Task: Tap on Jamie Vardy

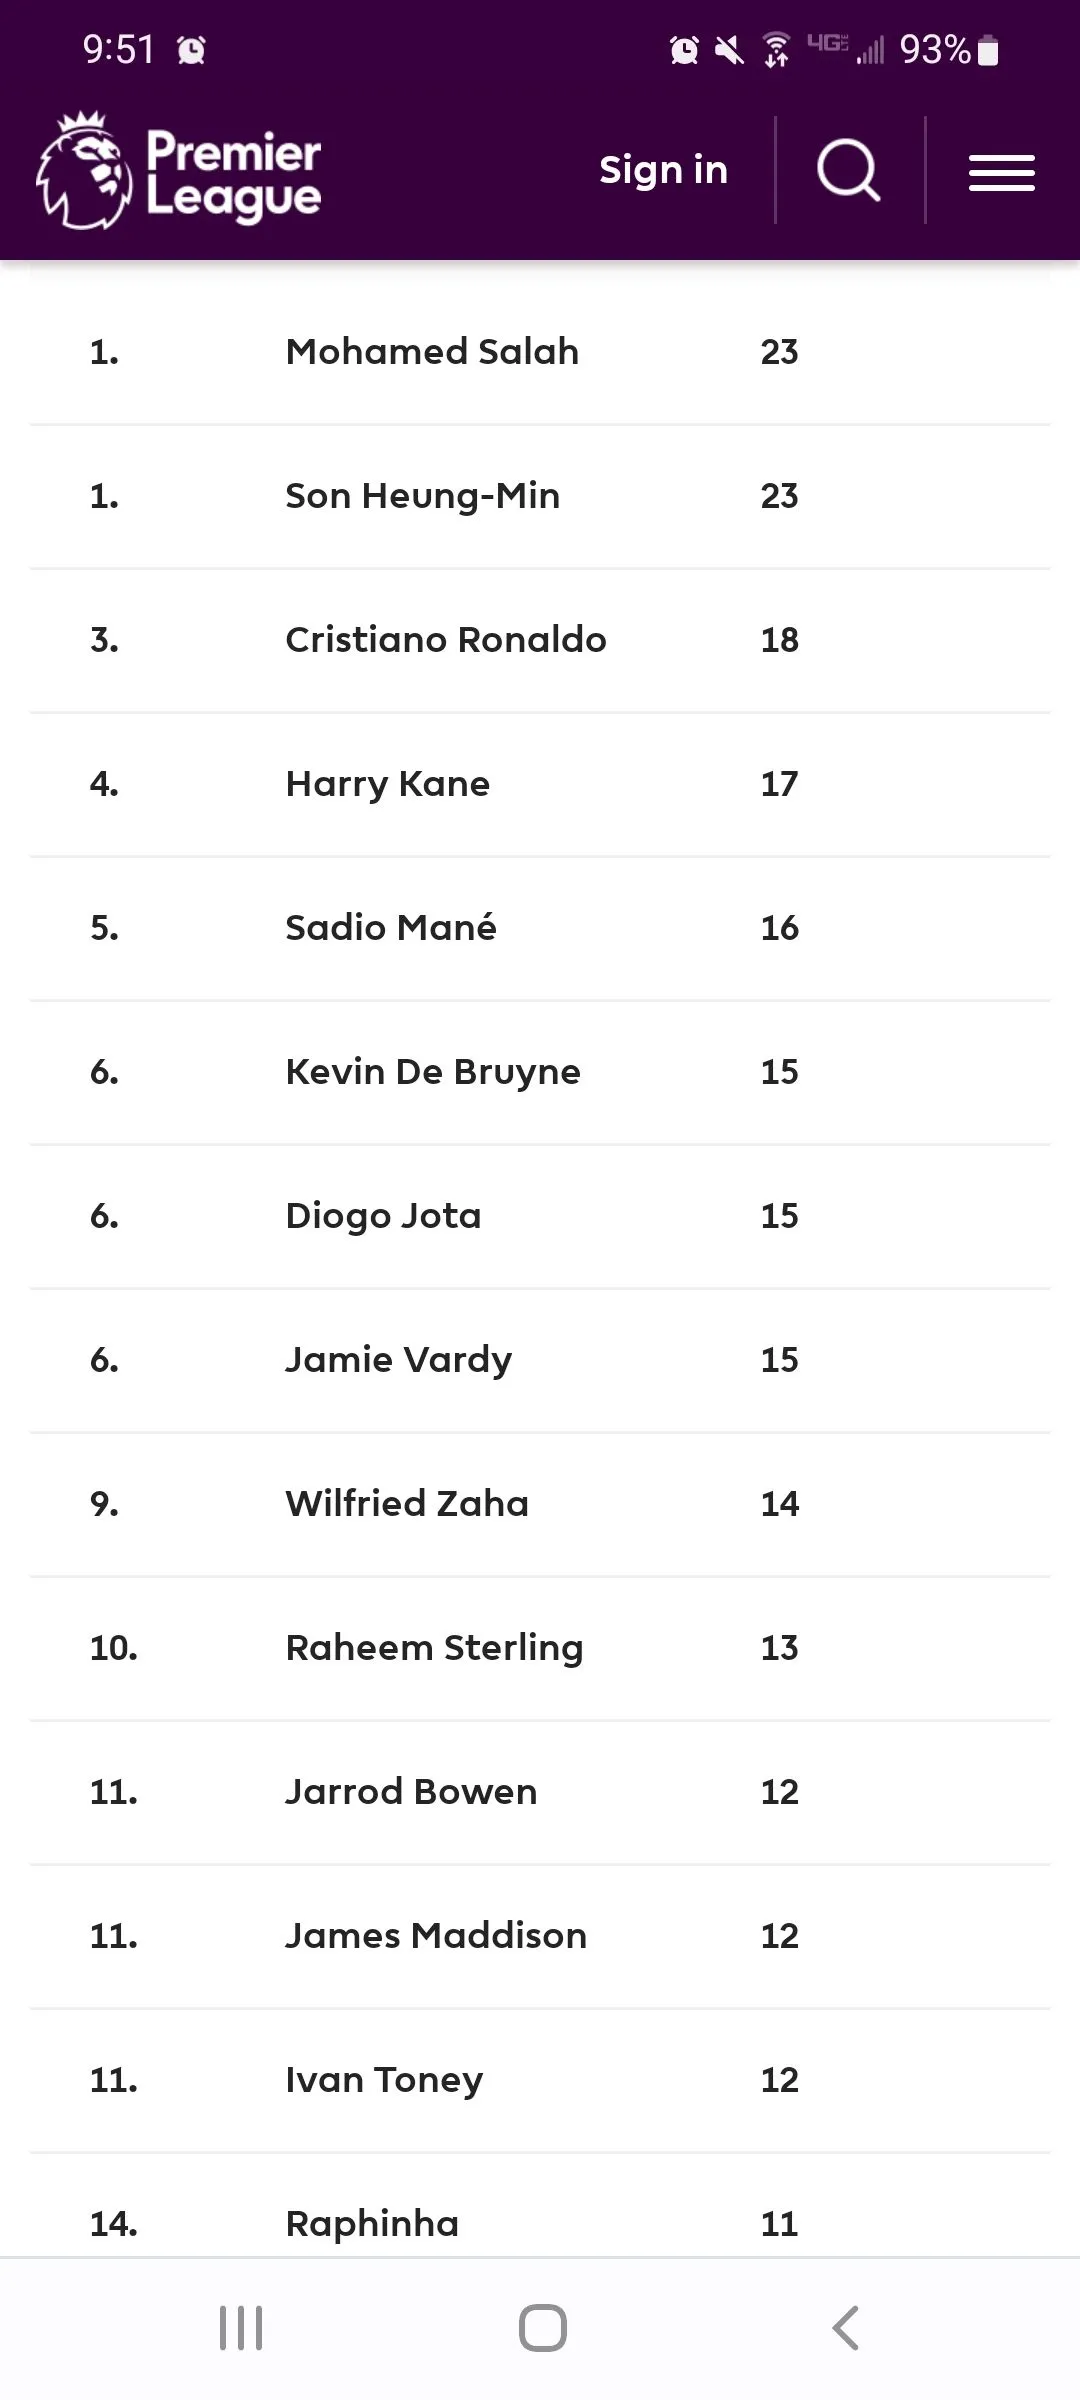Action: [398, 1360]
